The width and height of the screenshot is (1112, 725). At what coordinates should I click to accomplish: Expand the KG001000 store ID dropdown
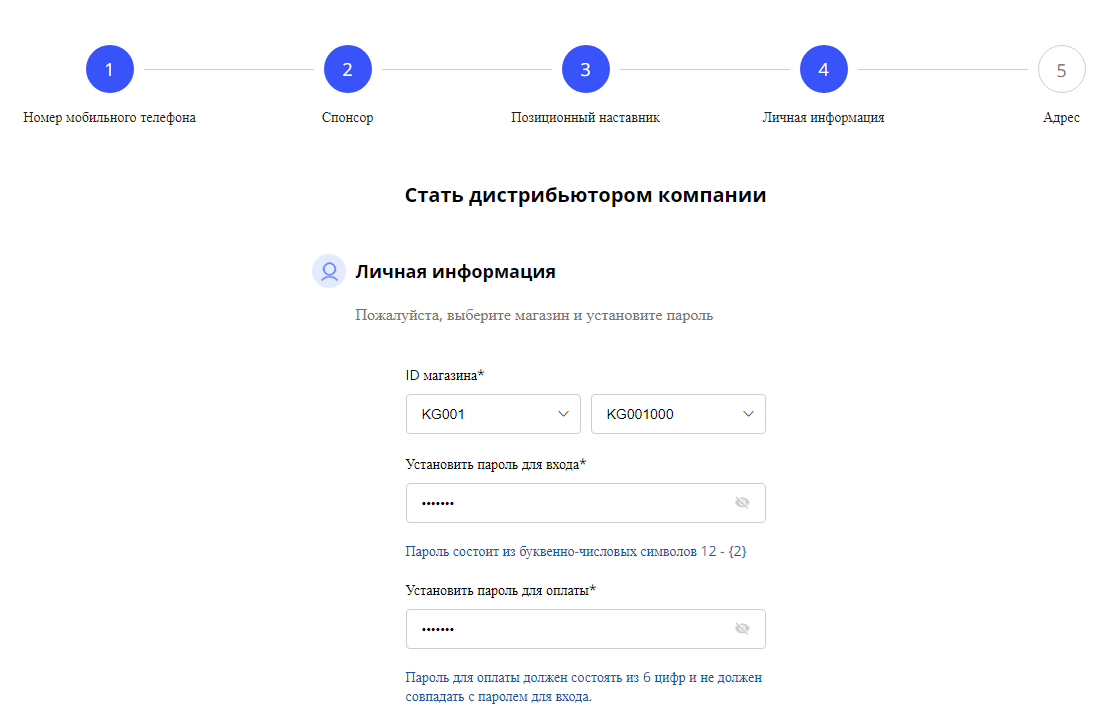click(678, 414)
